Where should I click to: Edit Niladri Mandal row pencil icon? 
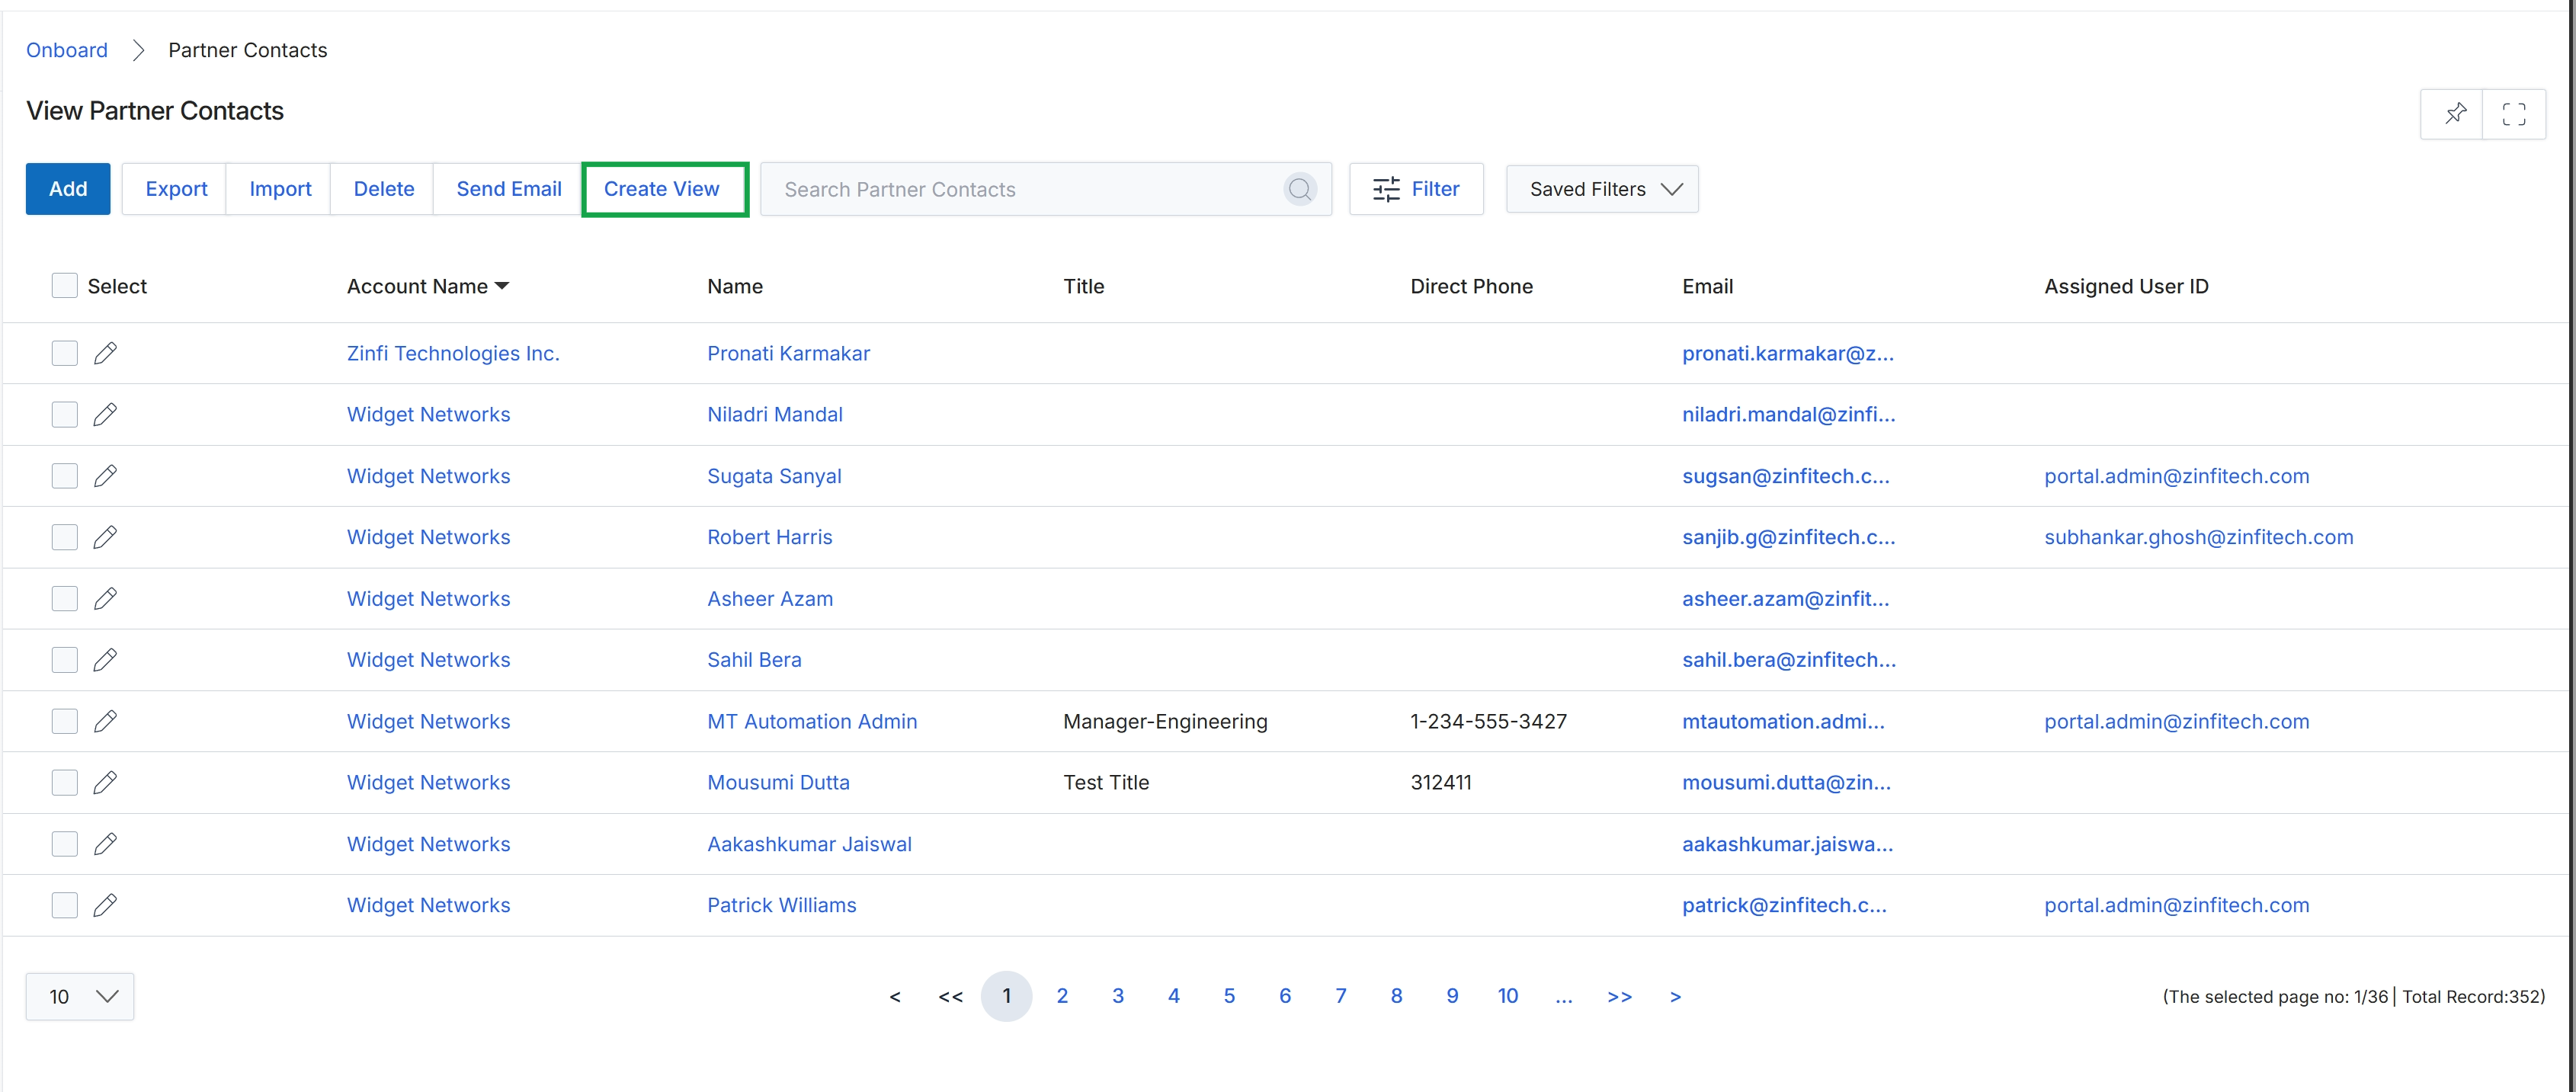pyautogui.click(x=105, y=414)
